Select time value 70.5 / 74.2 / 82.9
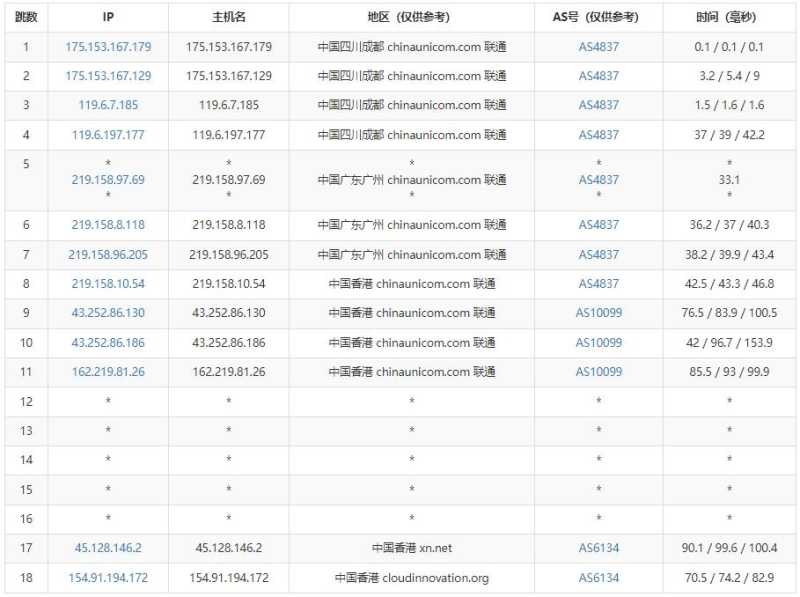This screenshot has width=800, height=597. pos(729,578)
